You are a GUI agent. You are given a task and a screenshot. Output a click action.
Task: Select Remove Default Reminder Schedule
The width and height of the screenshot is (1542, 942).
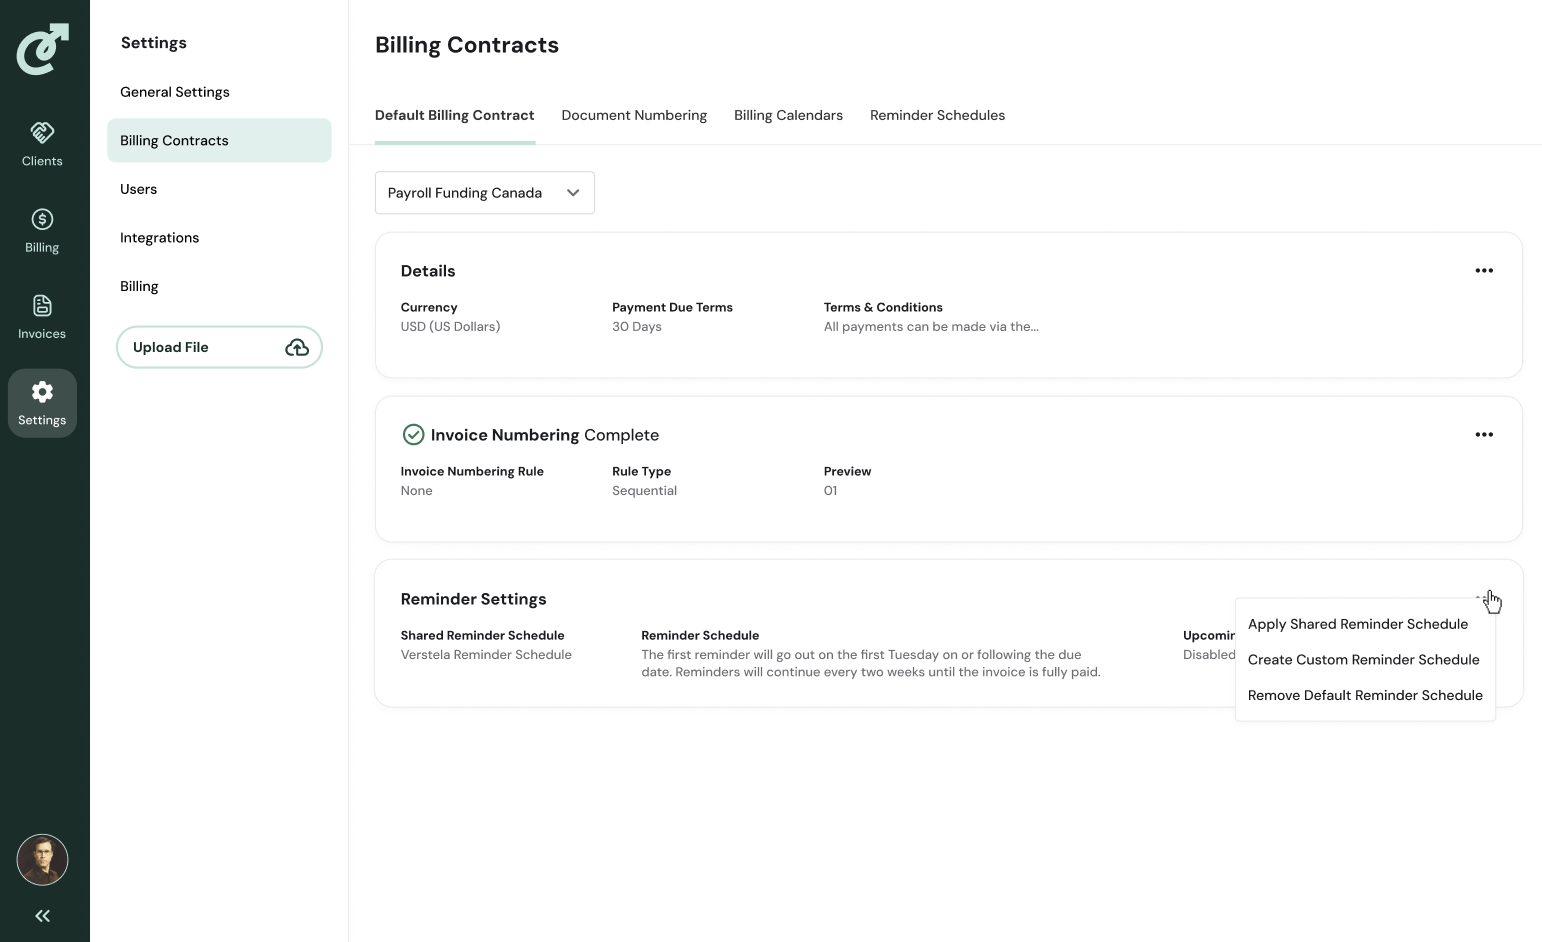click(1365, 695)
